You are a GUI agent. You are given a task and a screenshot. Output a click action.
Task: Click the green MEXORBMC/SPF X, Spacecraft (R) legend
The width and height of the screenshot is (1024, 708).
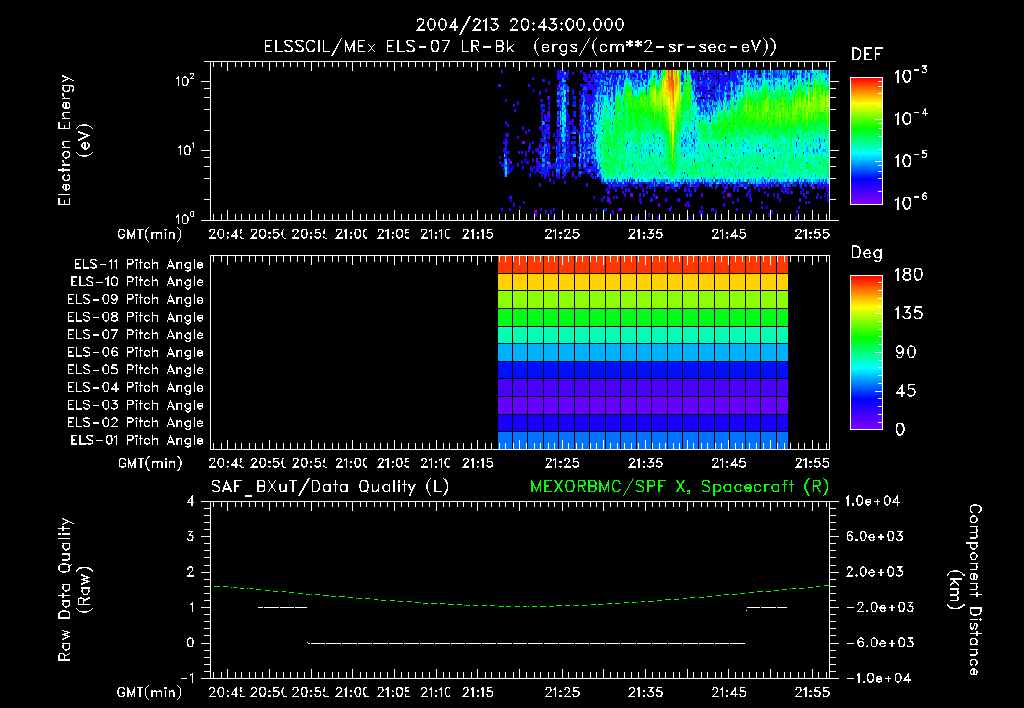pos(679,487)
